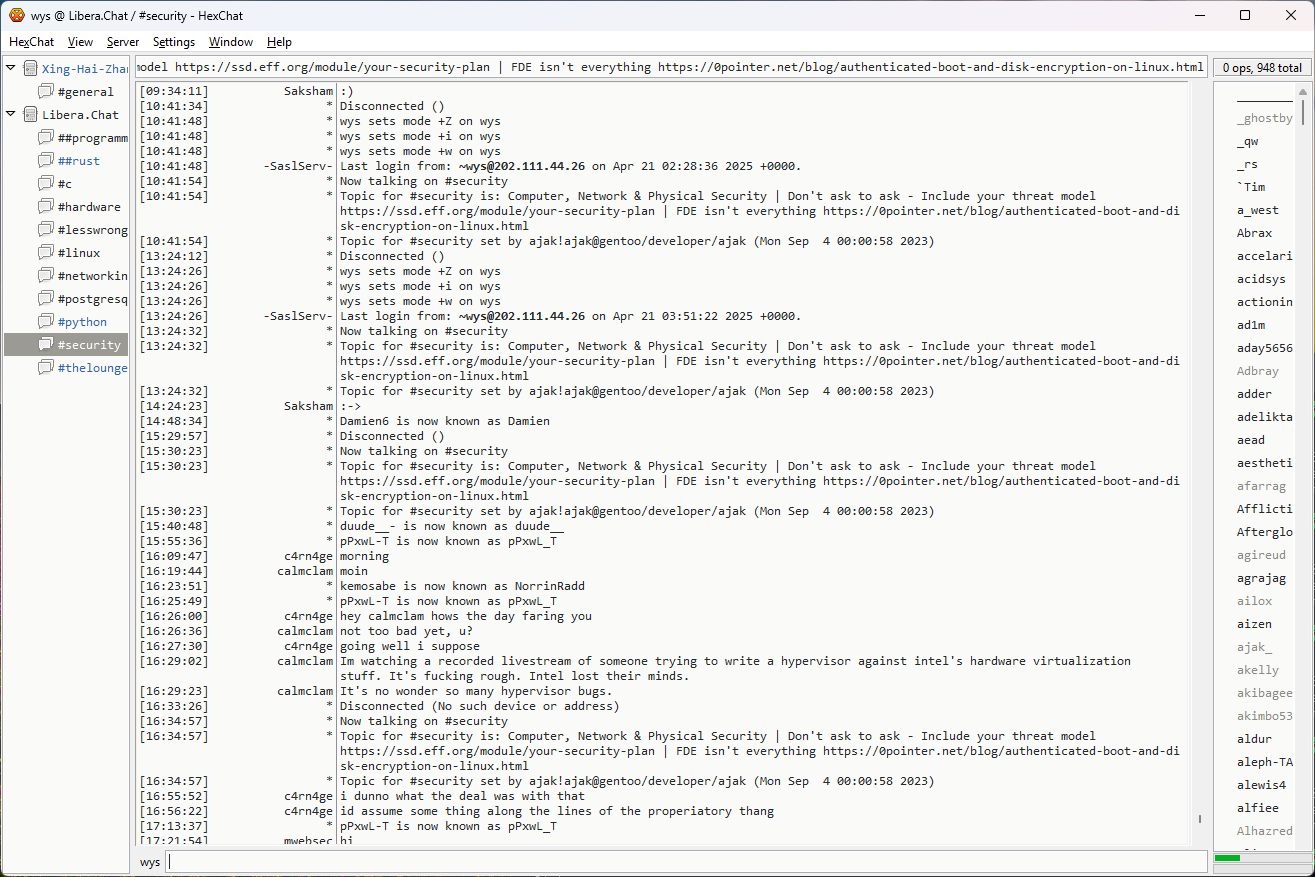
Task: Select user Afterglo in the user list
Action: pos(1265,532)
